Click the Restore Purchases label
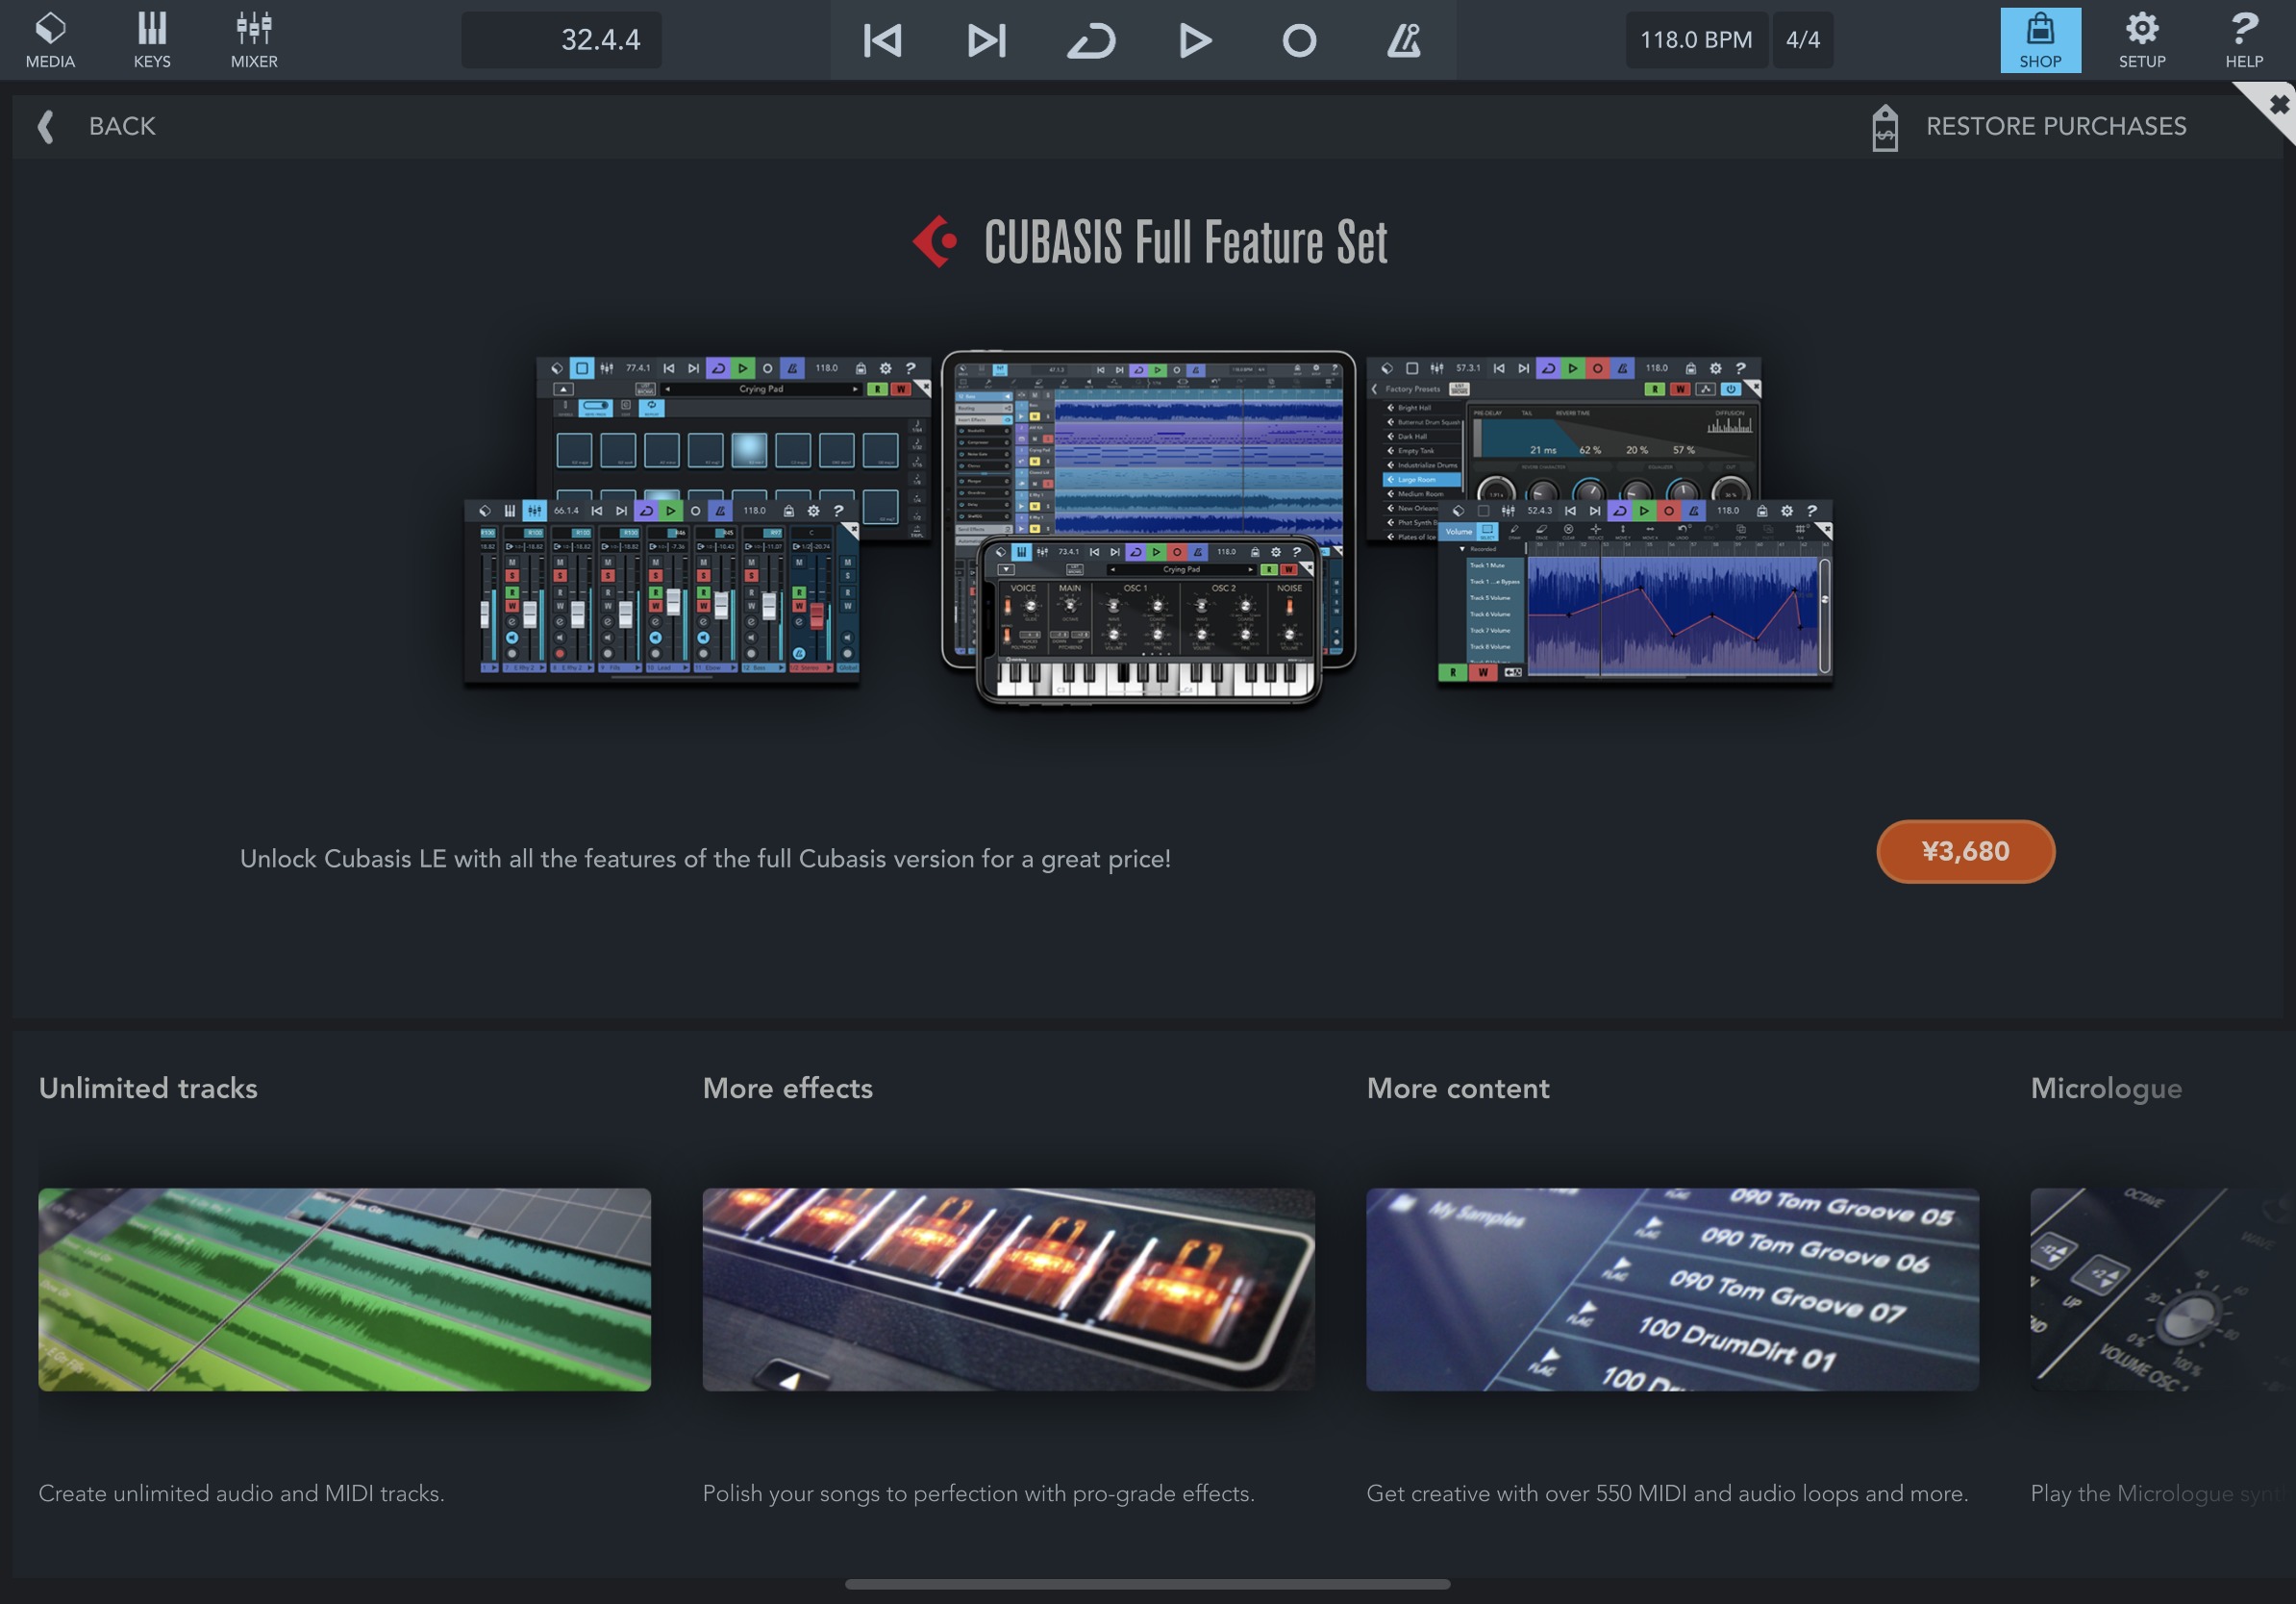The height and width of the screenshot is (1604, 2296). 2056,127
